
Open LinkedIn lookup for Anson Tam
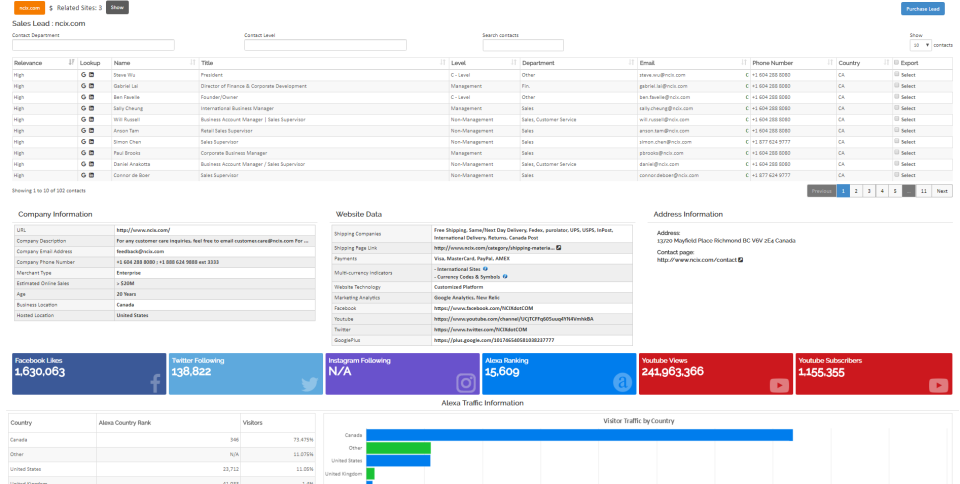(91, 130)
